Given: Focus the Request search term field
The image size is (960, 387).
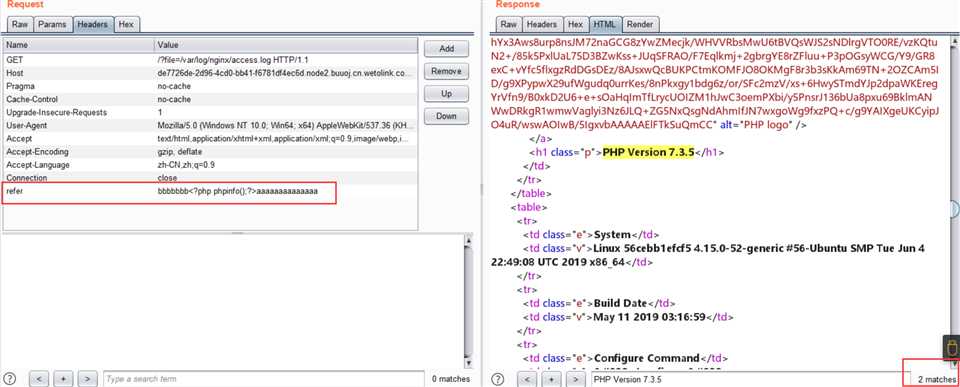Looking at the screenshot, I should (262, 379).
